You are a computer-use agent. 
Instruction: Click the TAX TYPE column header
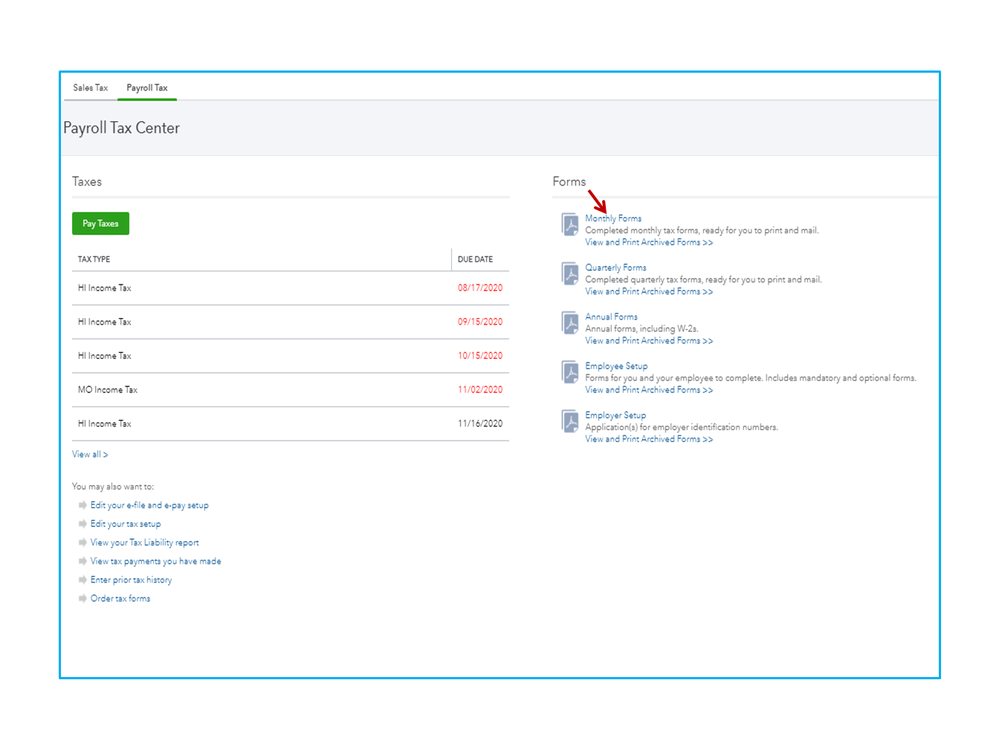pyautogui.click(x=94, y=259)
